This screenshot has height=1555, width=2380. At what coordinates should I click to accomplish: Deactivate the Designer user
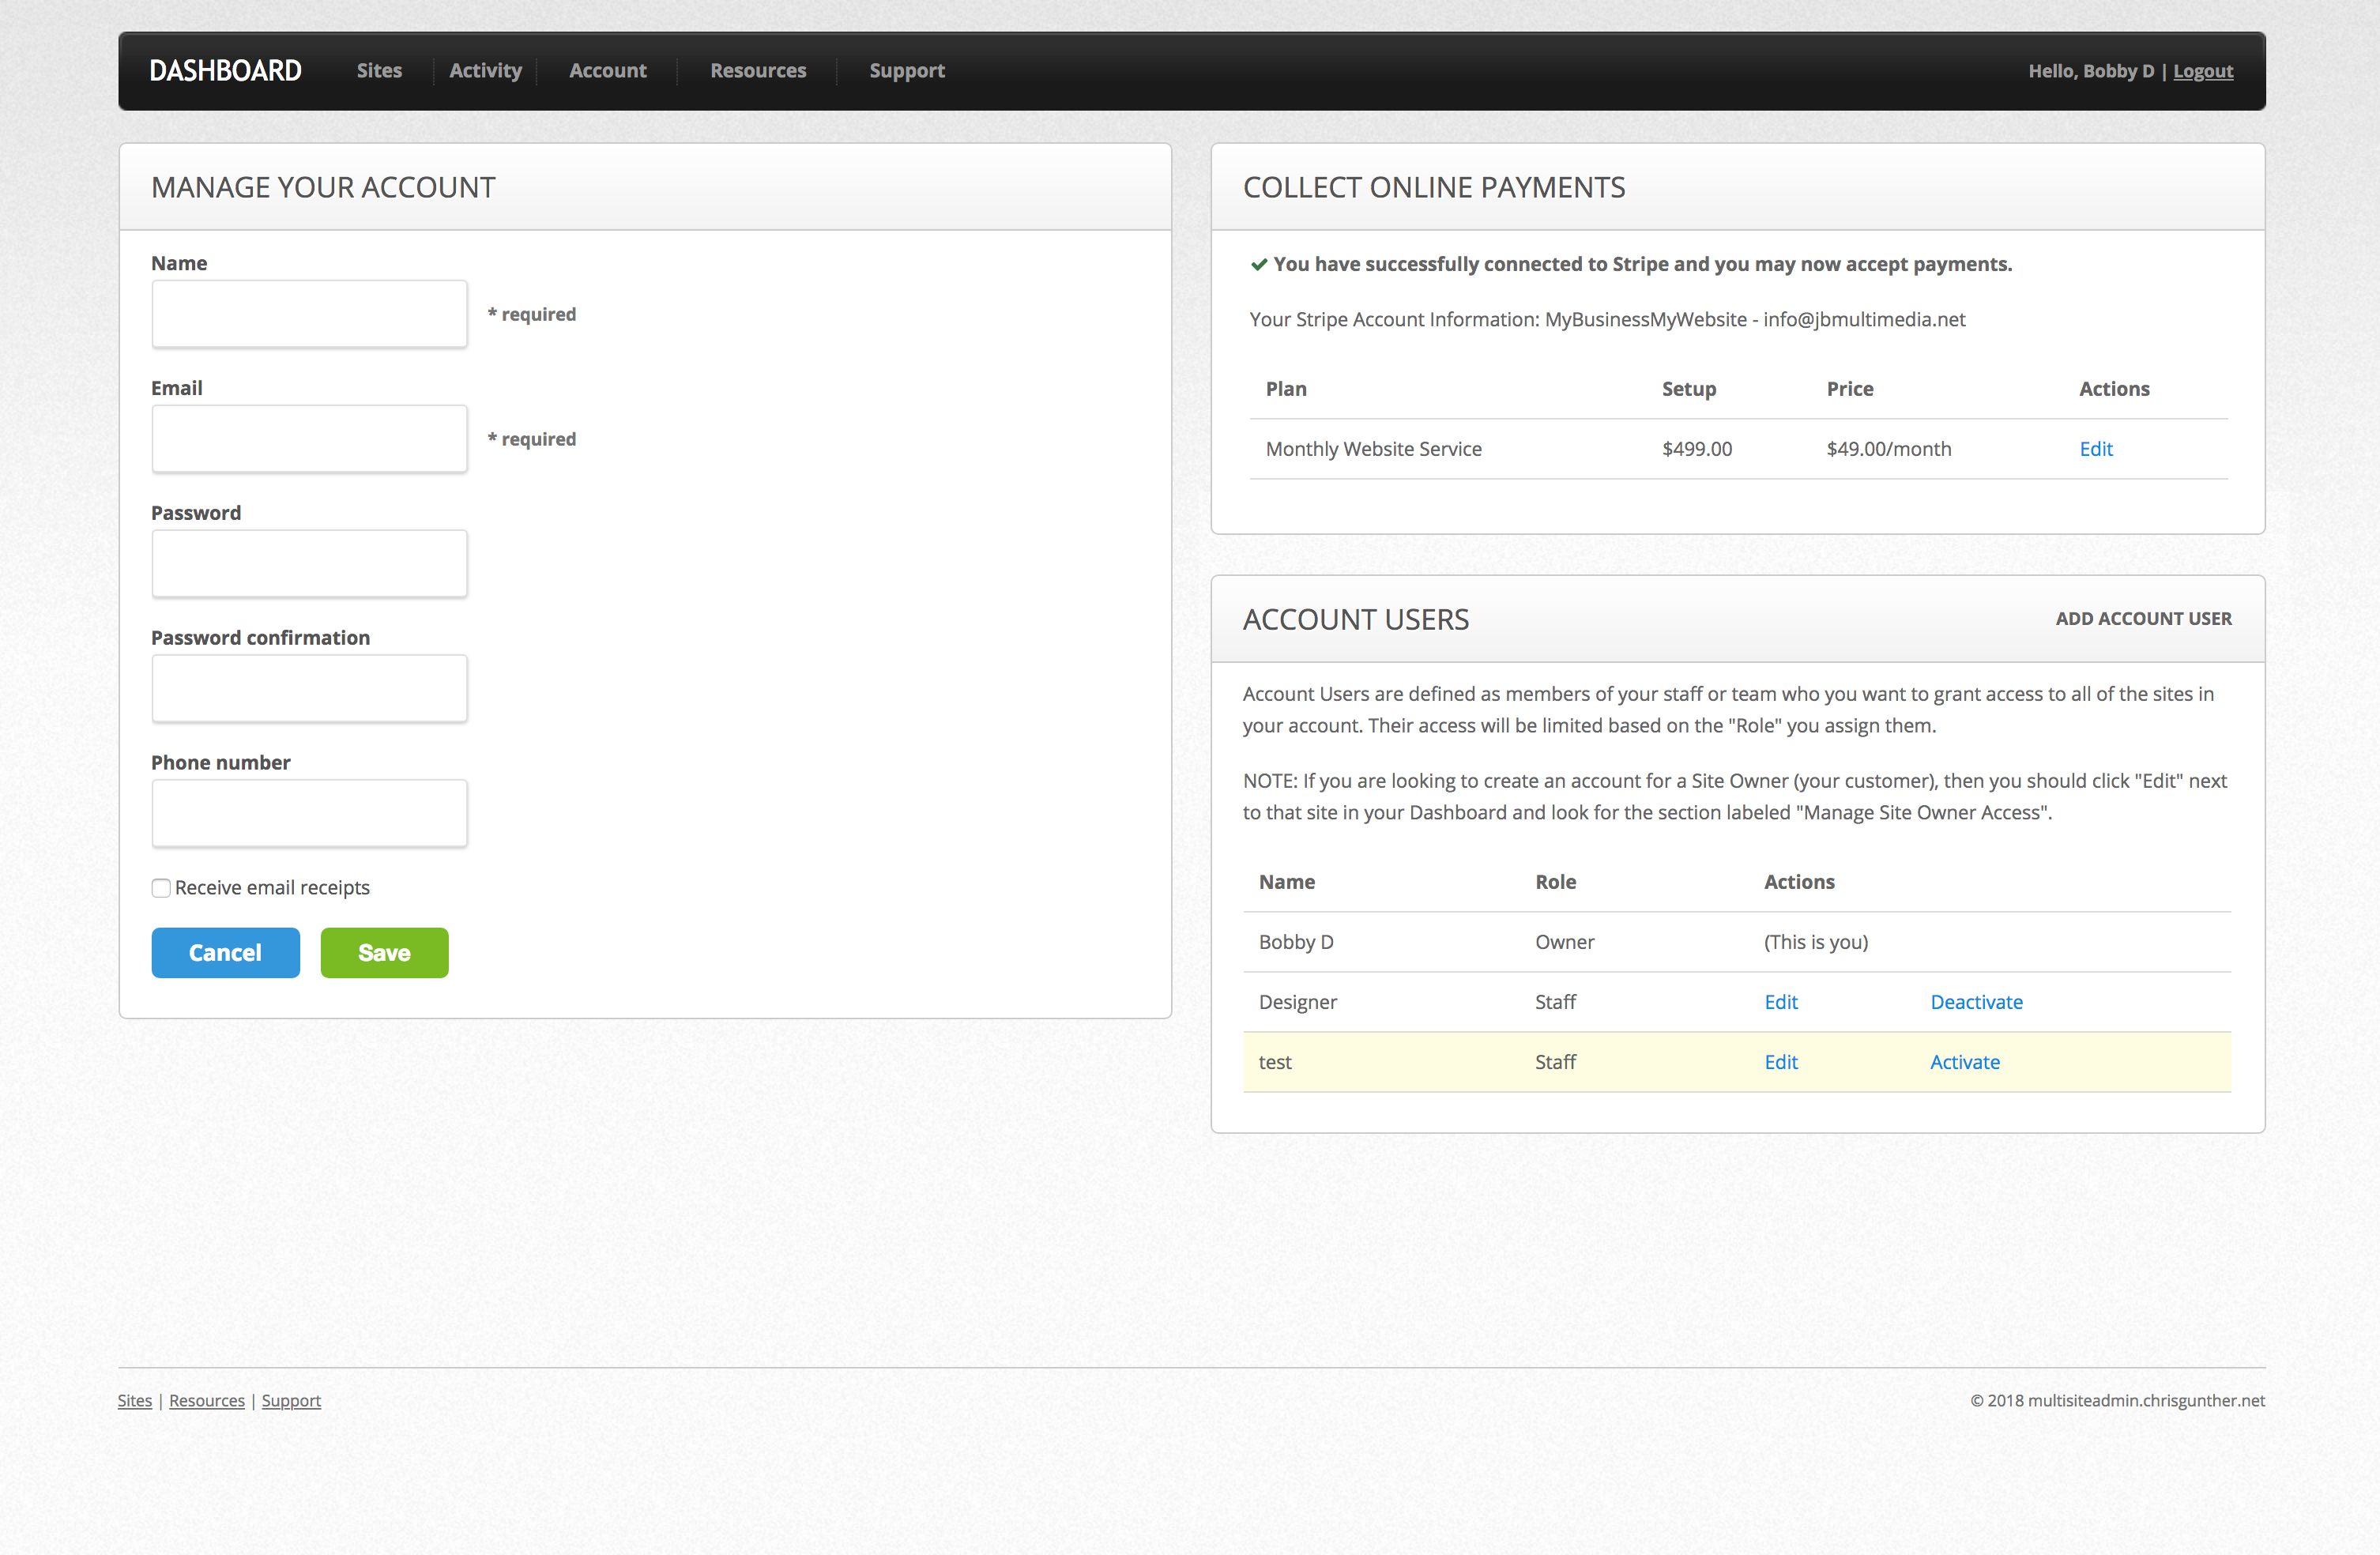pyautogui.click(x=1976, y=1002)
